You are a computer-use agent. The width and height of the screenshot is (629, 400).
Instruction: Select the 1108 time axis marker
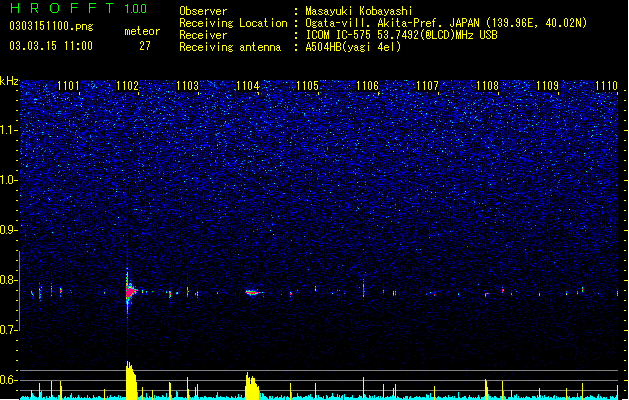tap(487, 85)
